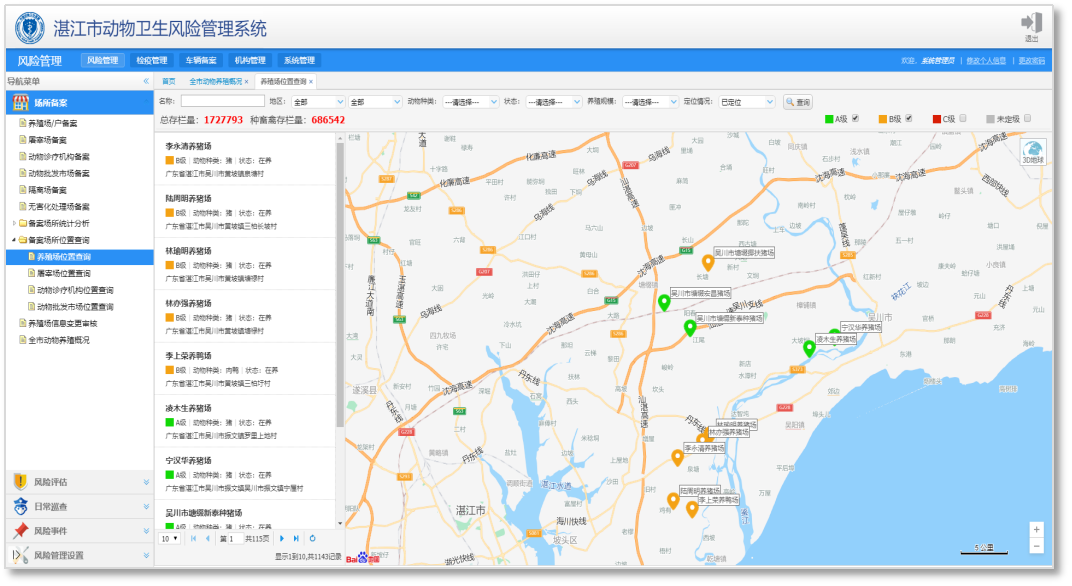Open the 检疫管理 top menu

click(x=152, y=61)
